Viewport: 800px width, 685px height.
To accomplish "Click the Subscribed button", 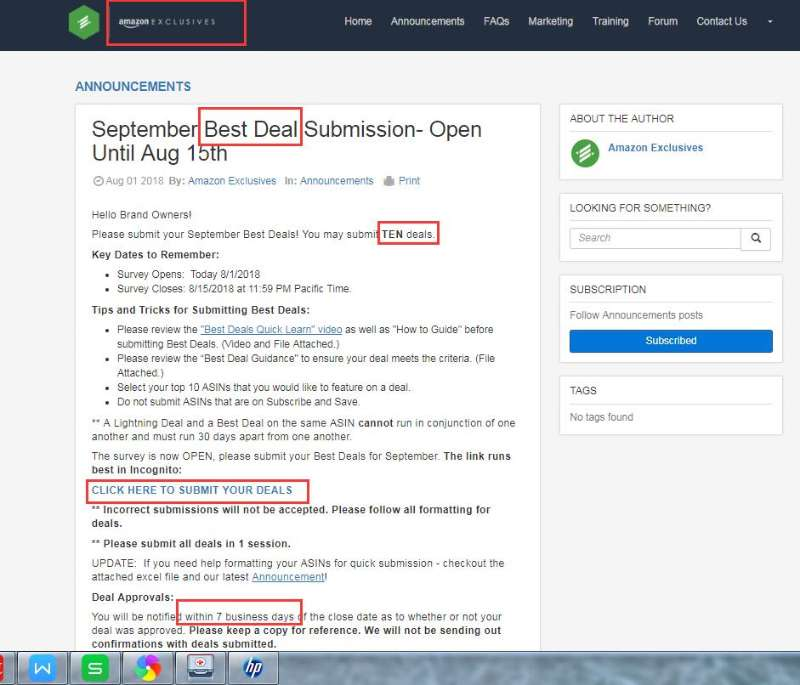I will [x=671, y=341].
